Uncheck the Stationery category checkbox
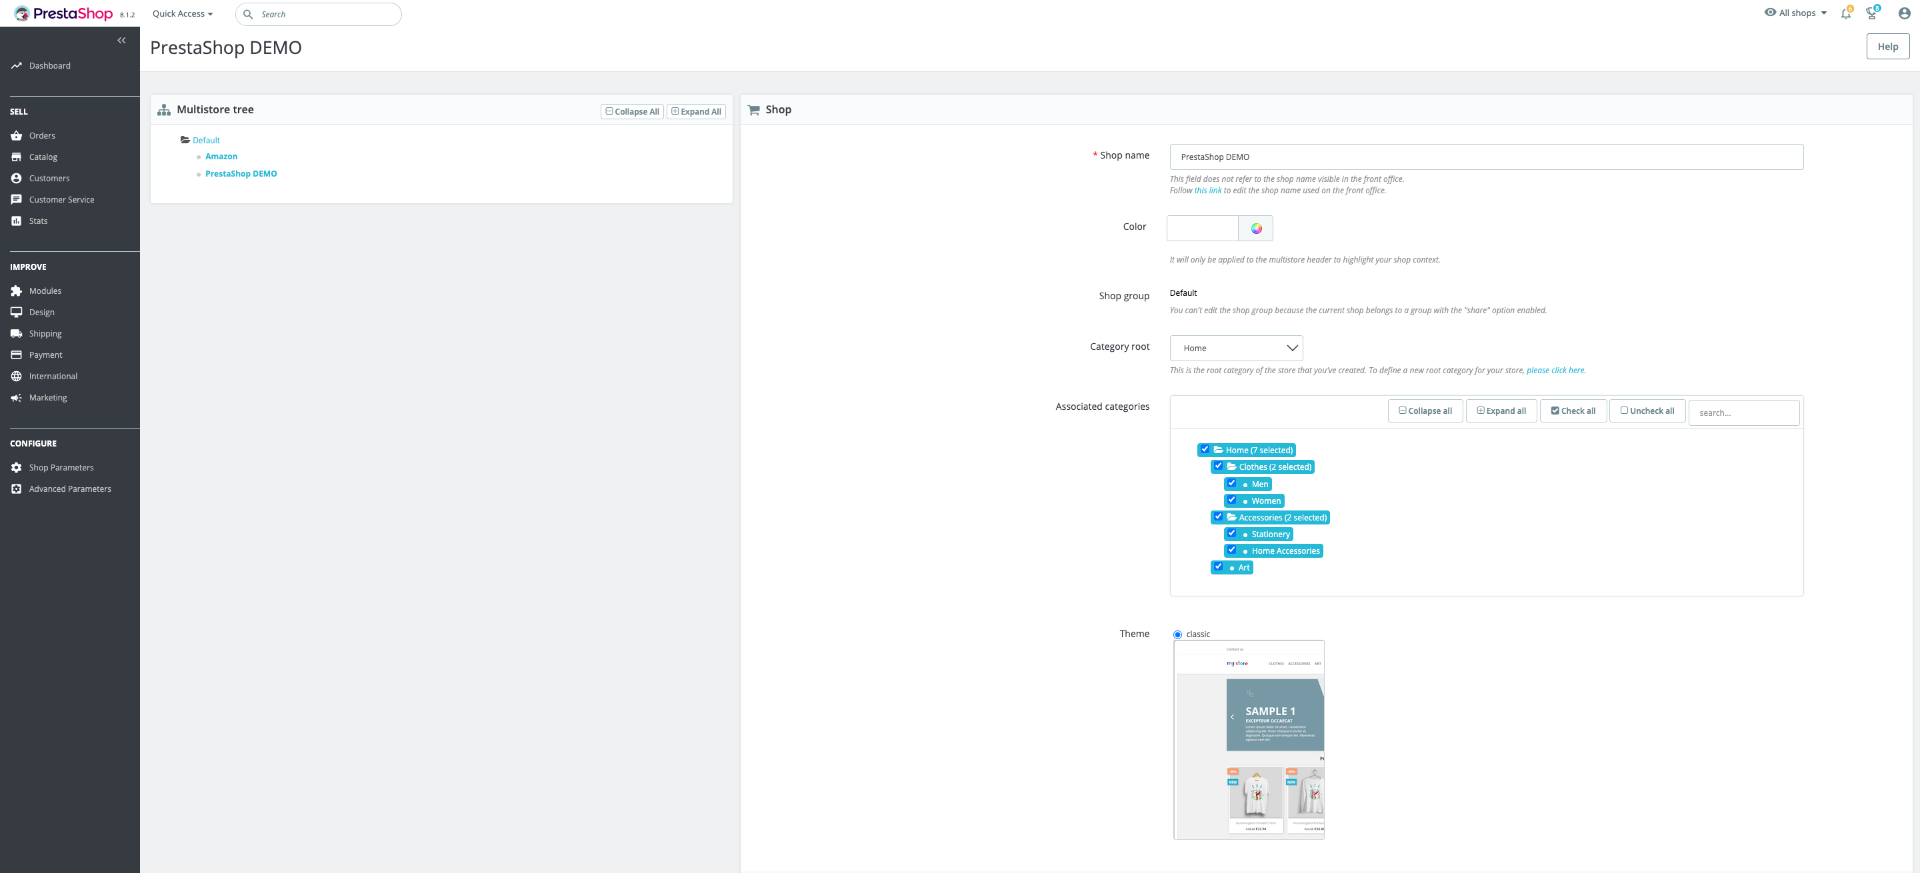This screenshot has height=873, width=1920. pos(1231,534)
